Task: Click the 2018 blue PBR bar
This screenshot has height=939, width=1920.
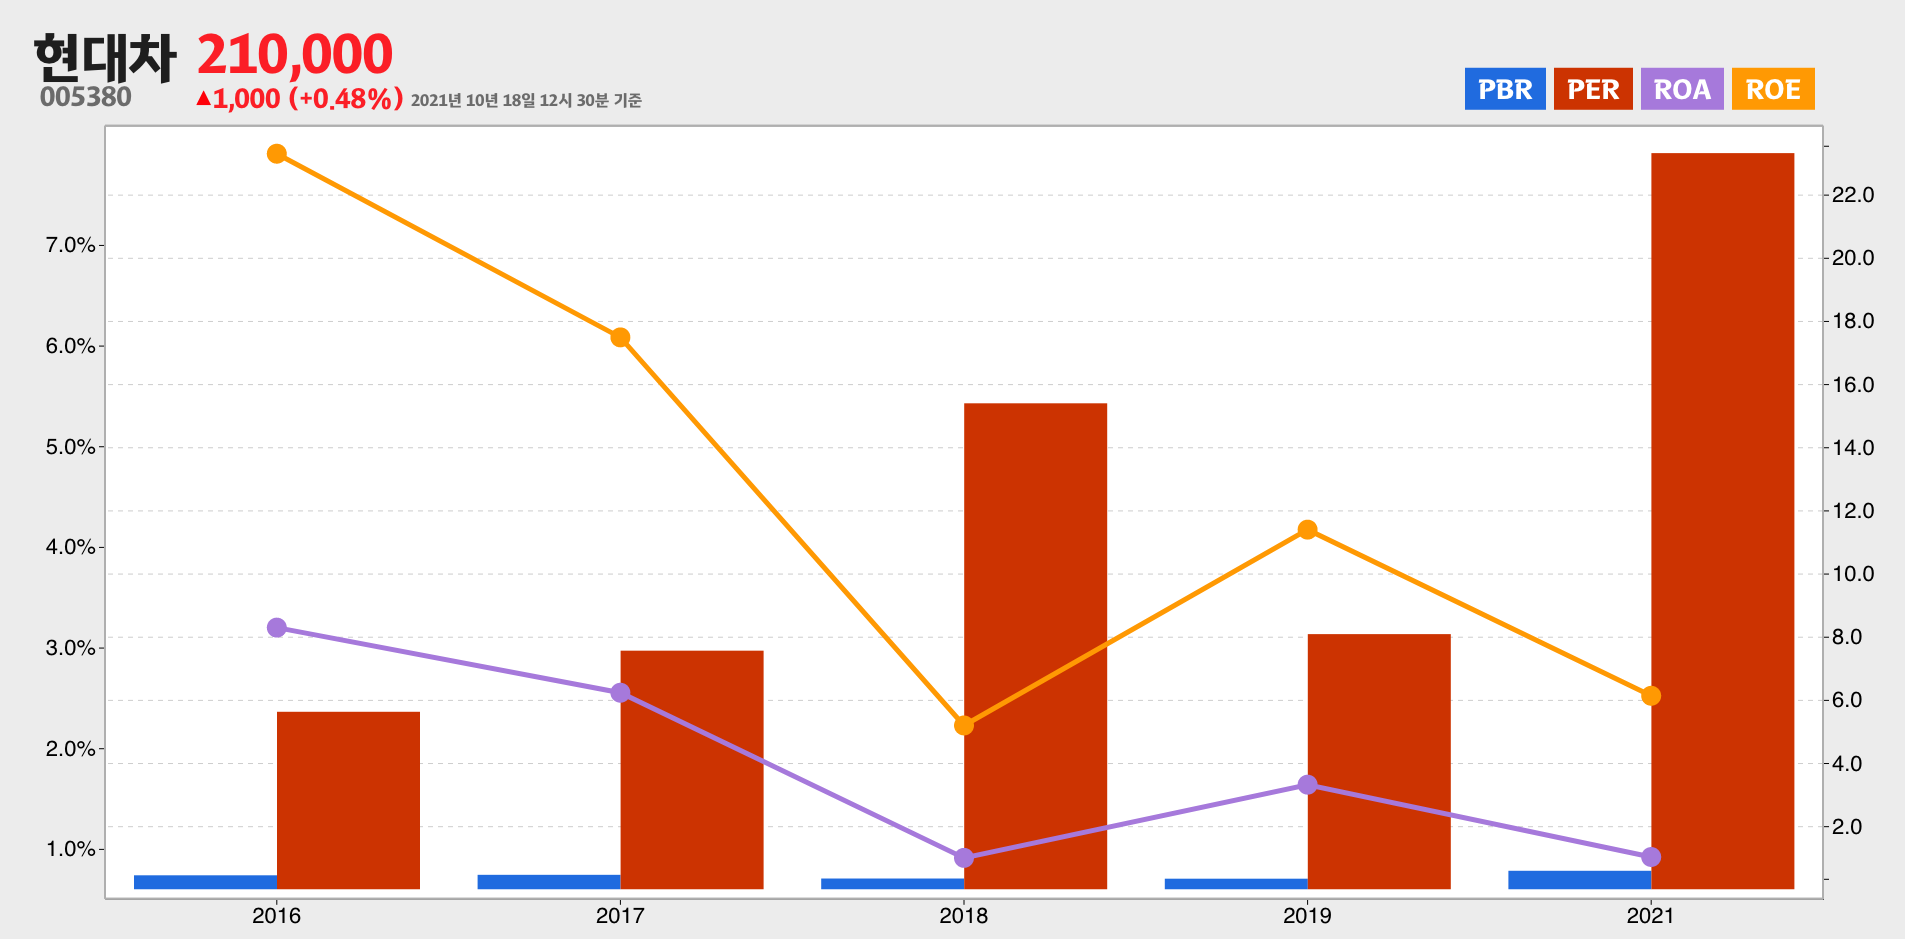Action: coord(892,884)
